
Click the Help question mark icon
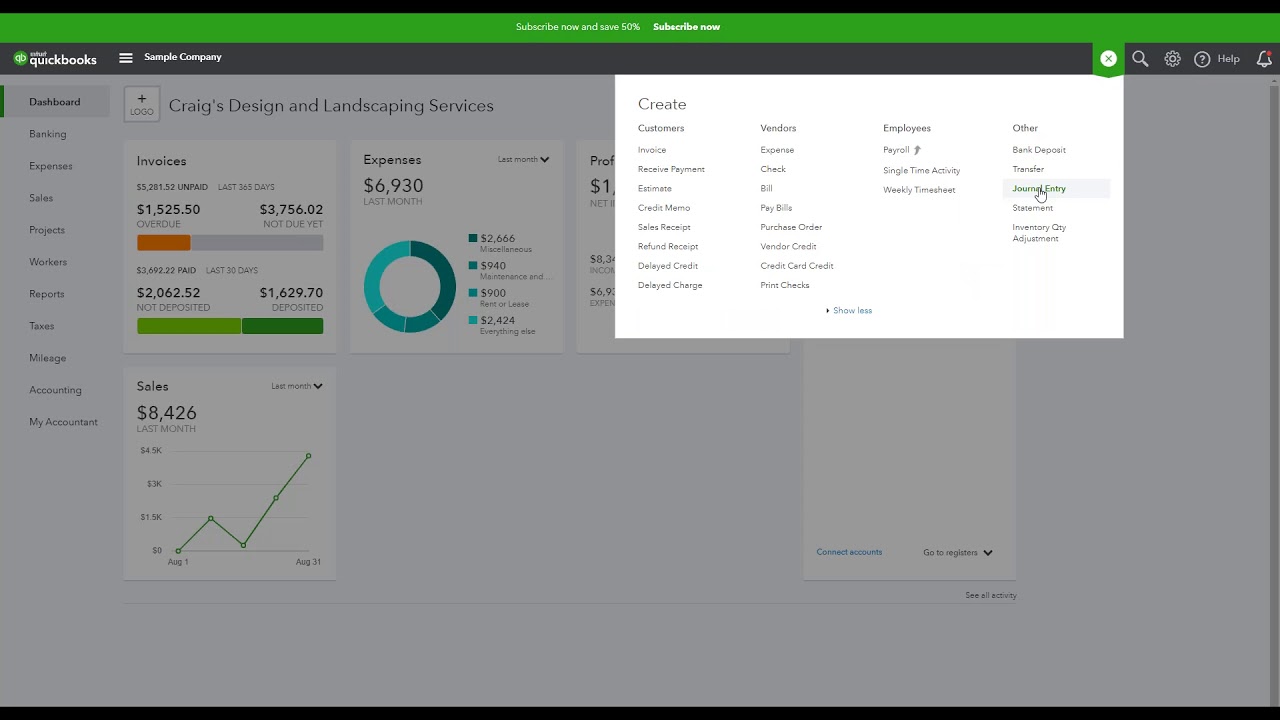[1202, 59]
